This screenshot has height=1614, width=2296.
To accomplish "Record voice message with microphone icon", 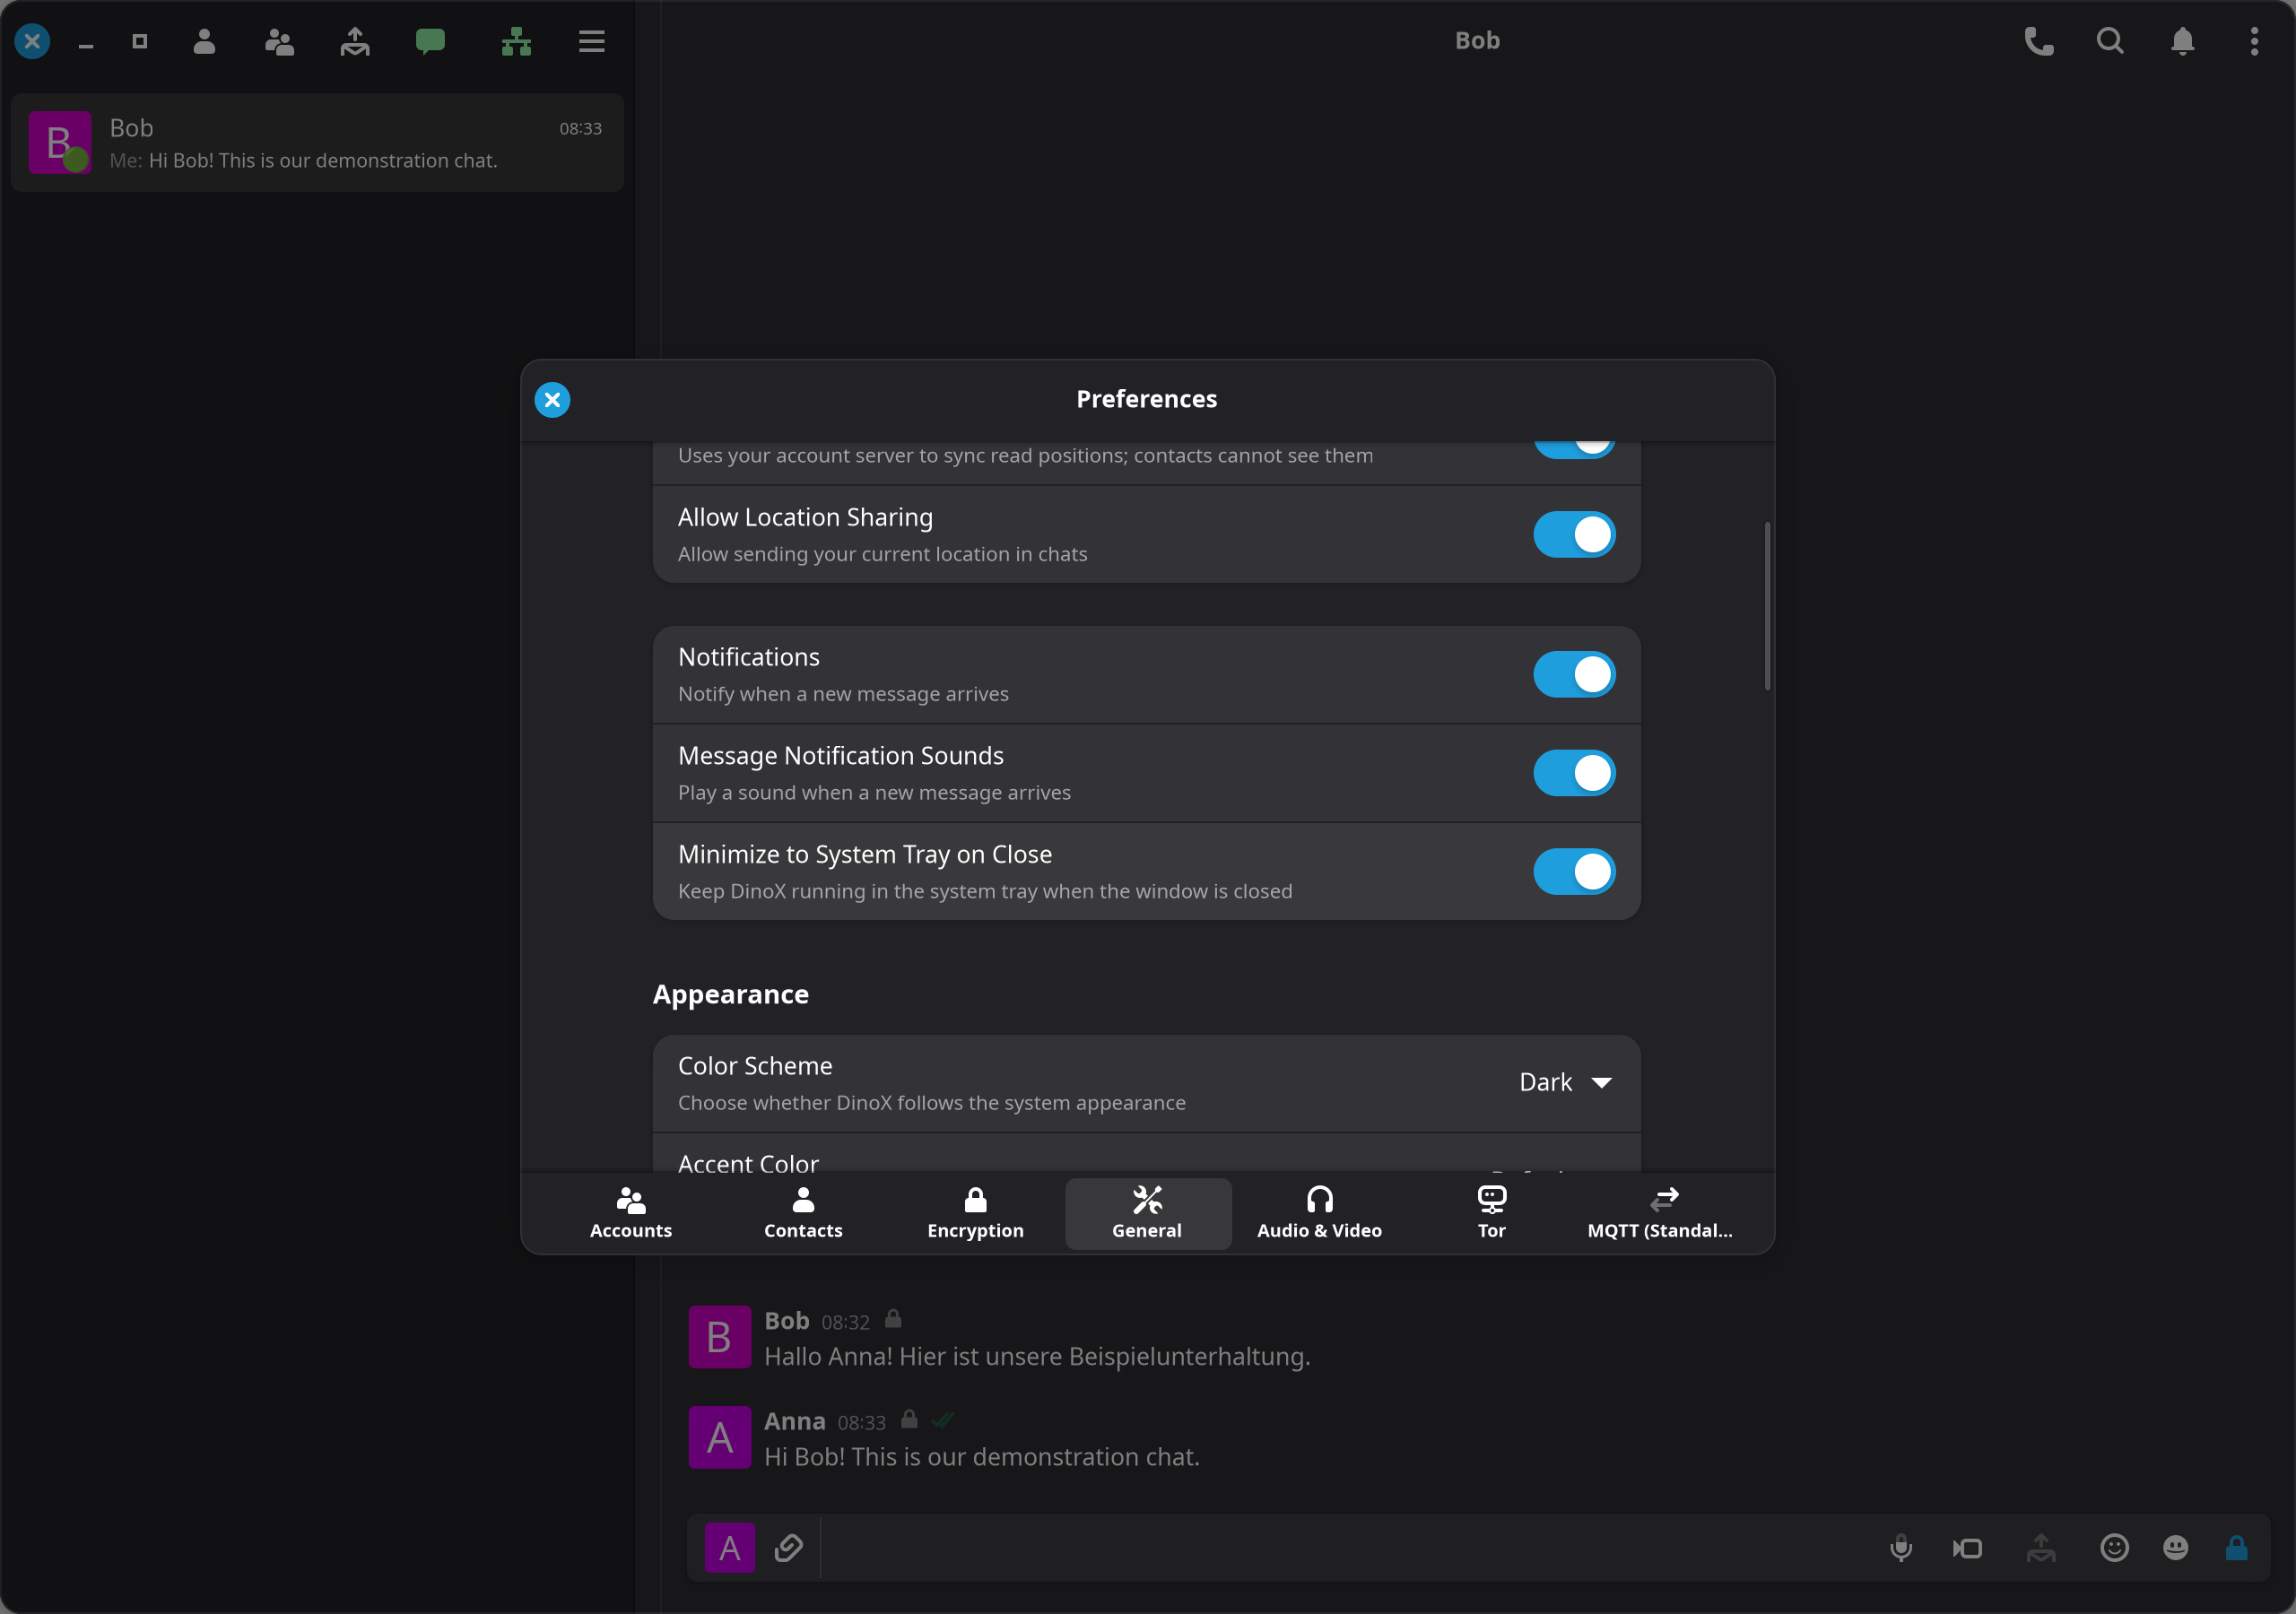I will (x=1901, y=1548).
